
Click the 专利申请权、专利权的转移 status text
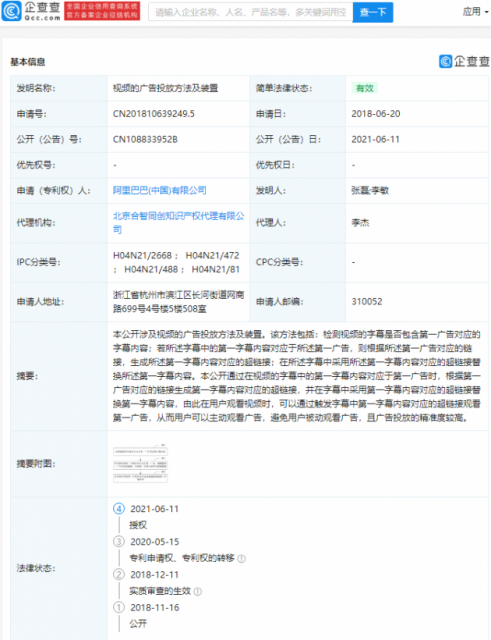[x=182, y=558]
